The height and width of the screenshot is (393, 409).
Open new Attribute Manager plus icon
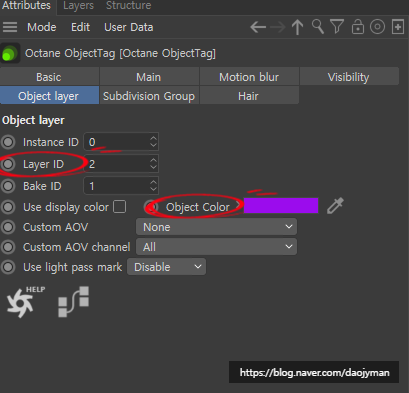(398, 27)
